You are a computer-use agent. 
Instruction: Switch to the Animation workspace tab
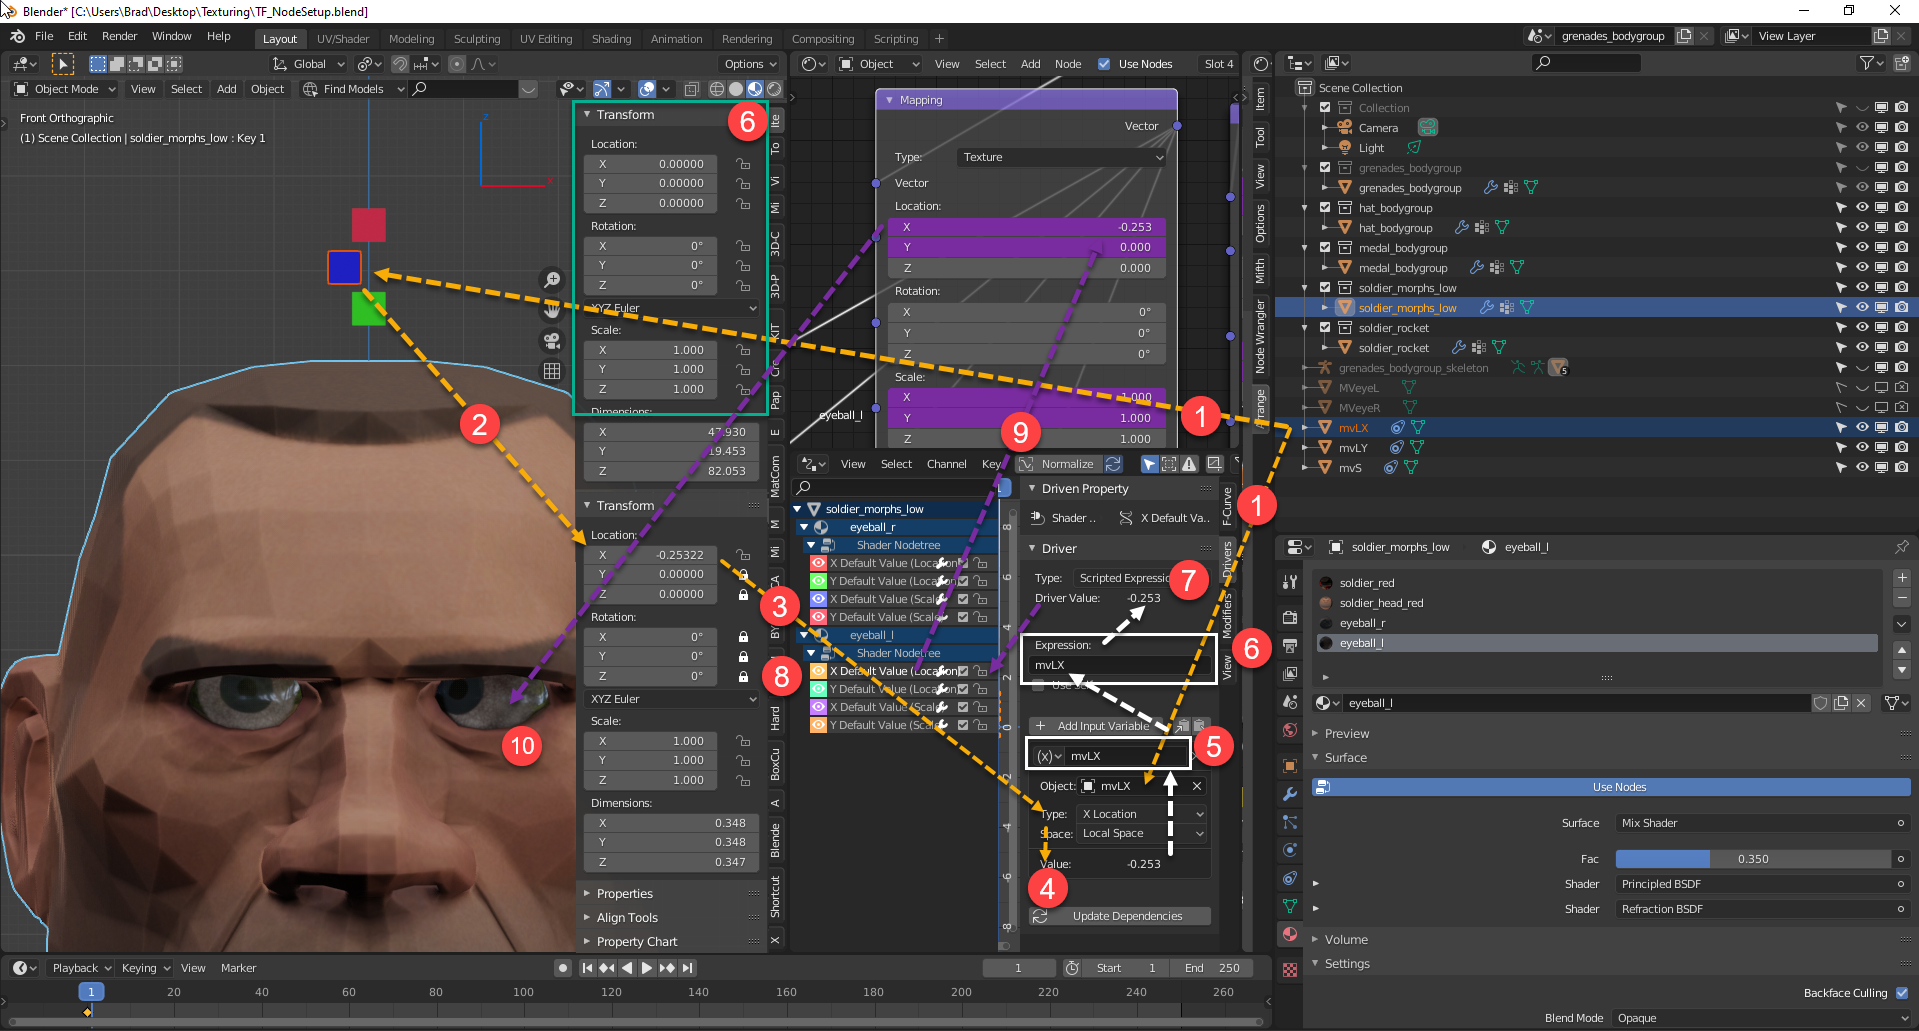coord(676,39)
